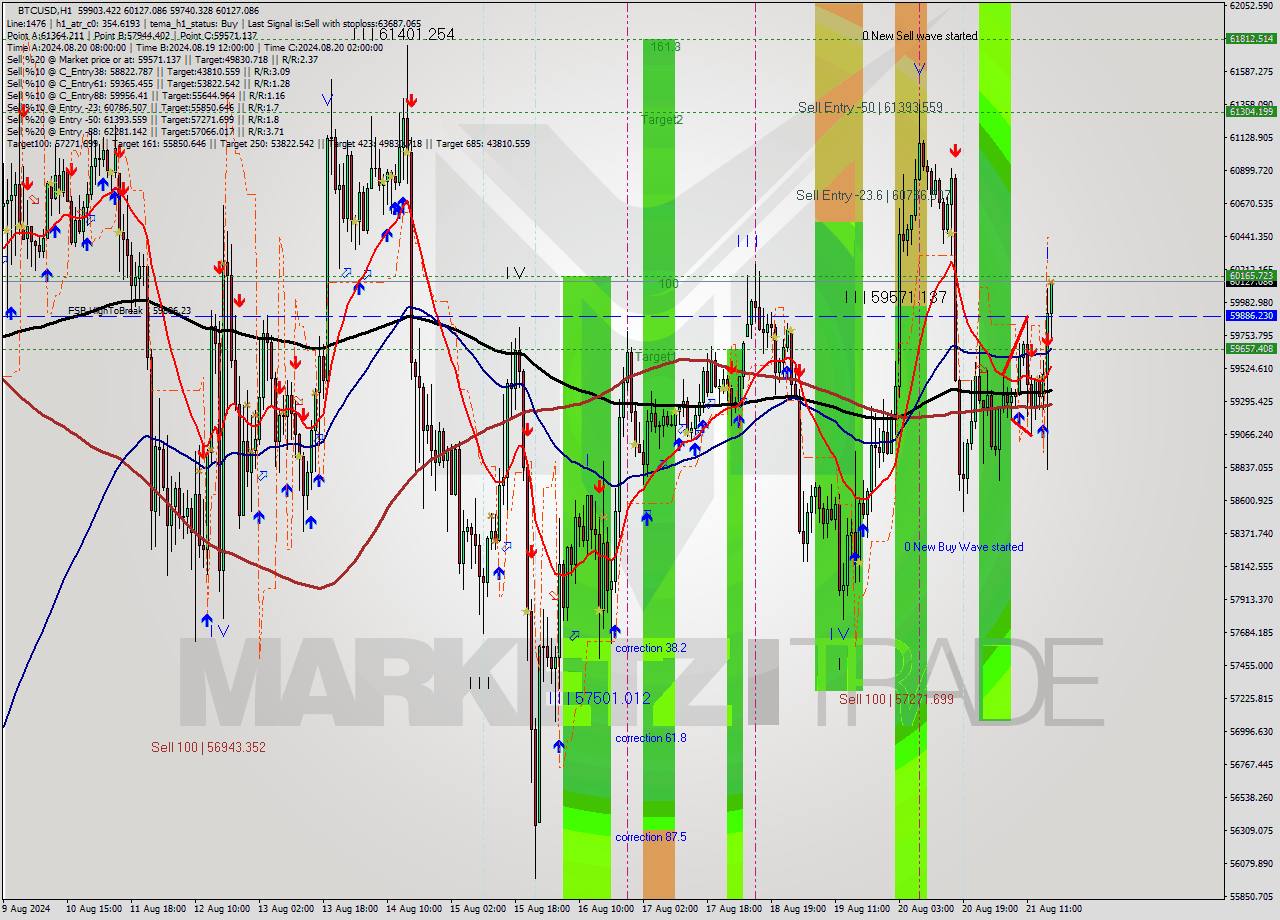Click the 59524.610 price axis label
Viewport: 1280px width, 920px height.
coord(1250,369)
